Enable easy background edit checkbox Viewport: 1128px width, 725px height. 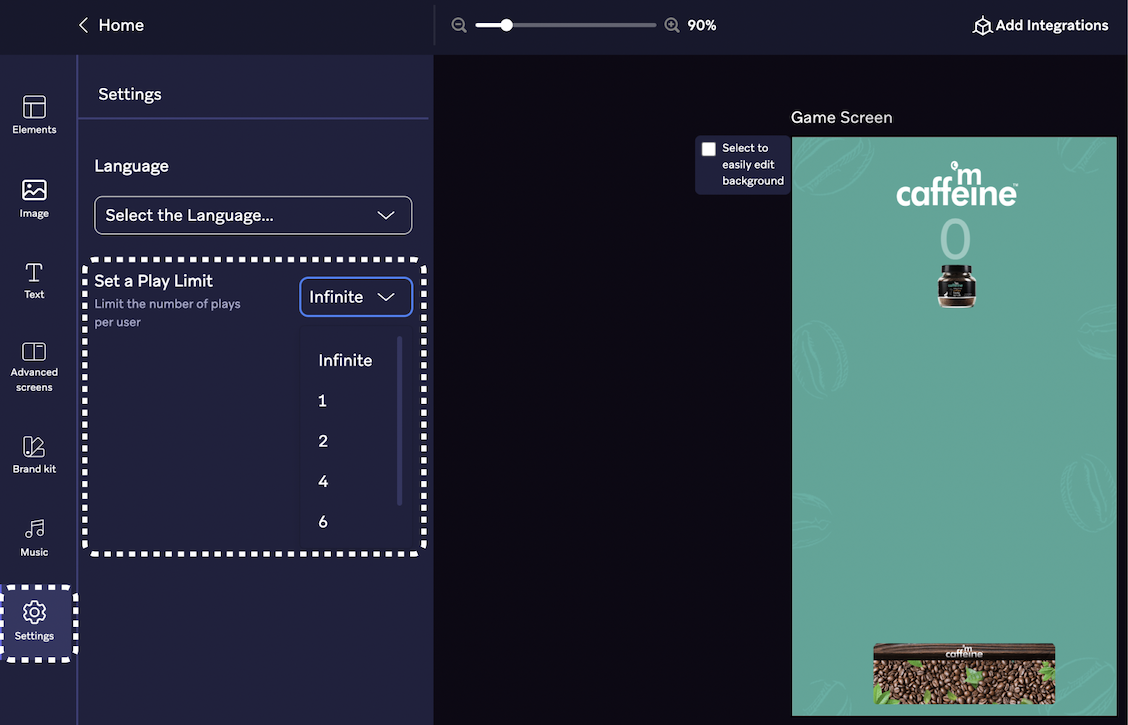(709, 149)
